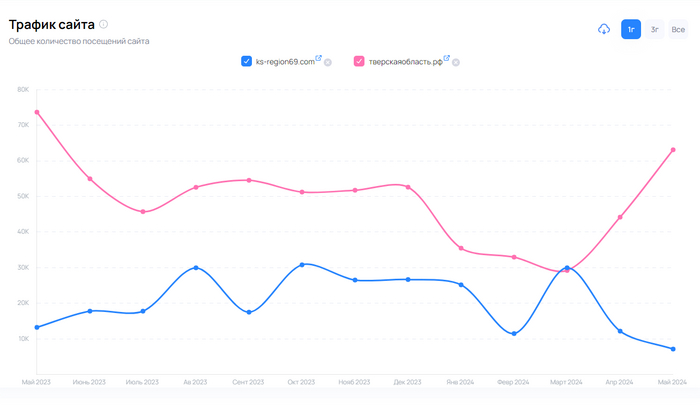Click the pink data point for Май 2024

point(673,150)
